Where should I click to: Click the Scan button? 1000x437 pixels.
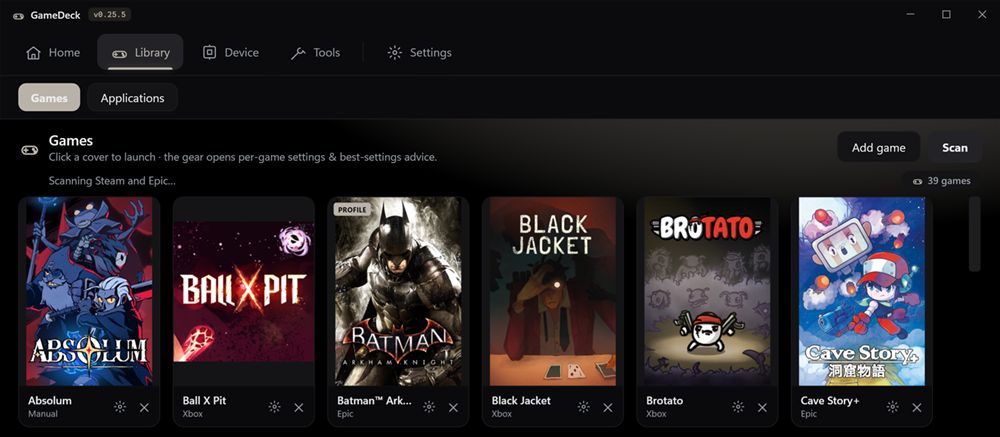[x=955, y=147]
